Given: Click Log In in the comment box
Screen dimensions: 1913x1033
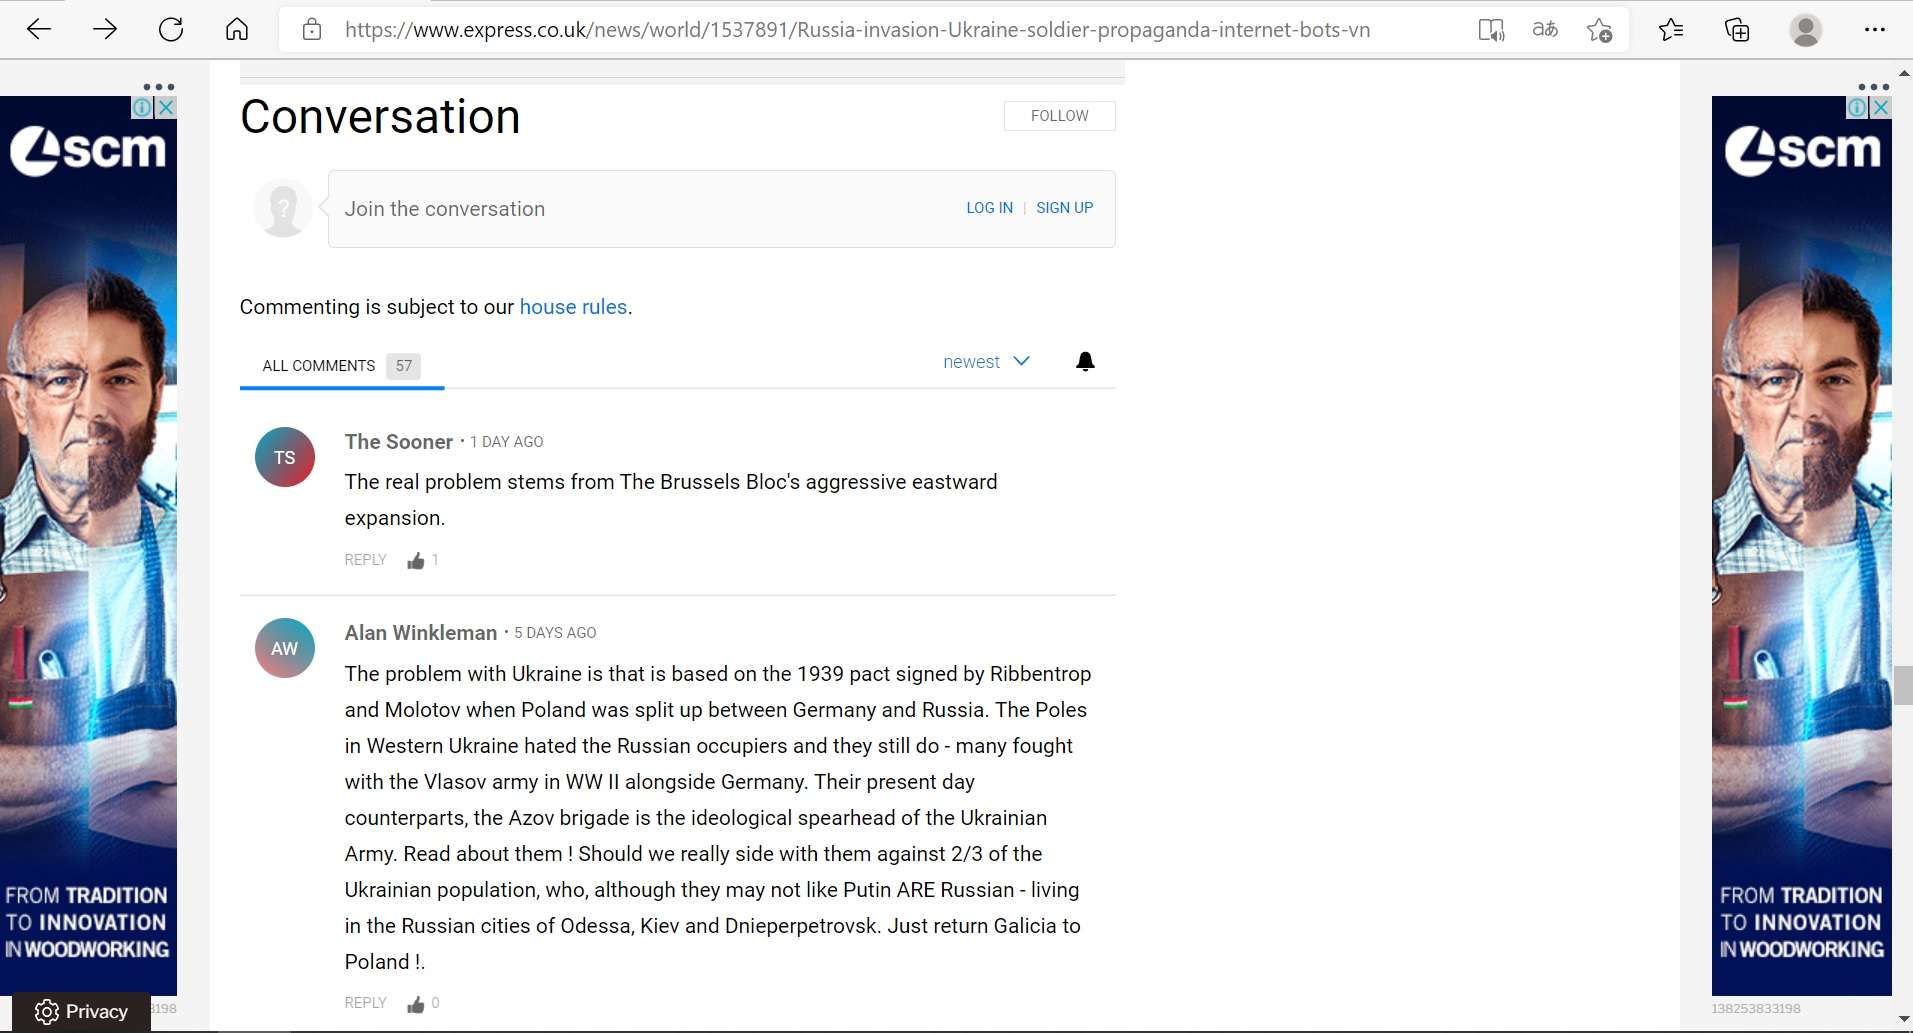Looking at the screenshot, I should 989,208.
